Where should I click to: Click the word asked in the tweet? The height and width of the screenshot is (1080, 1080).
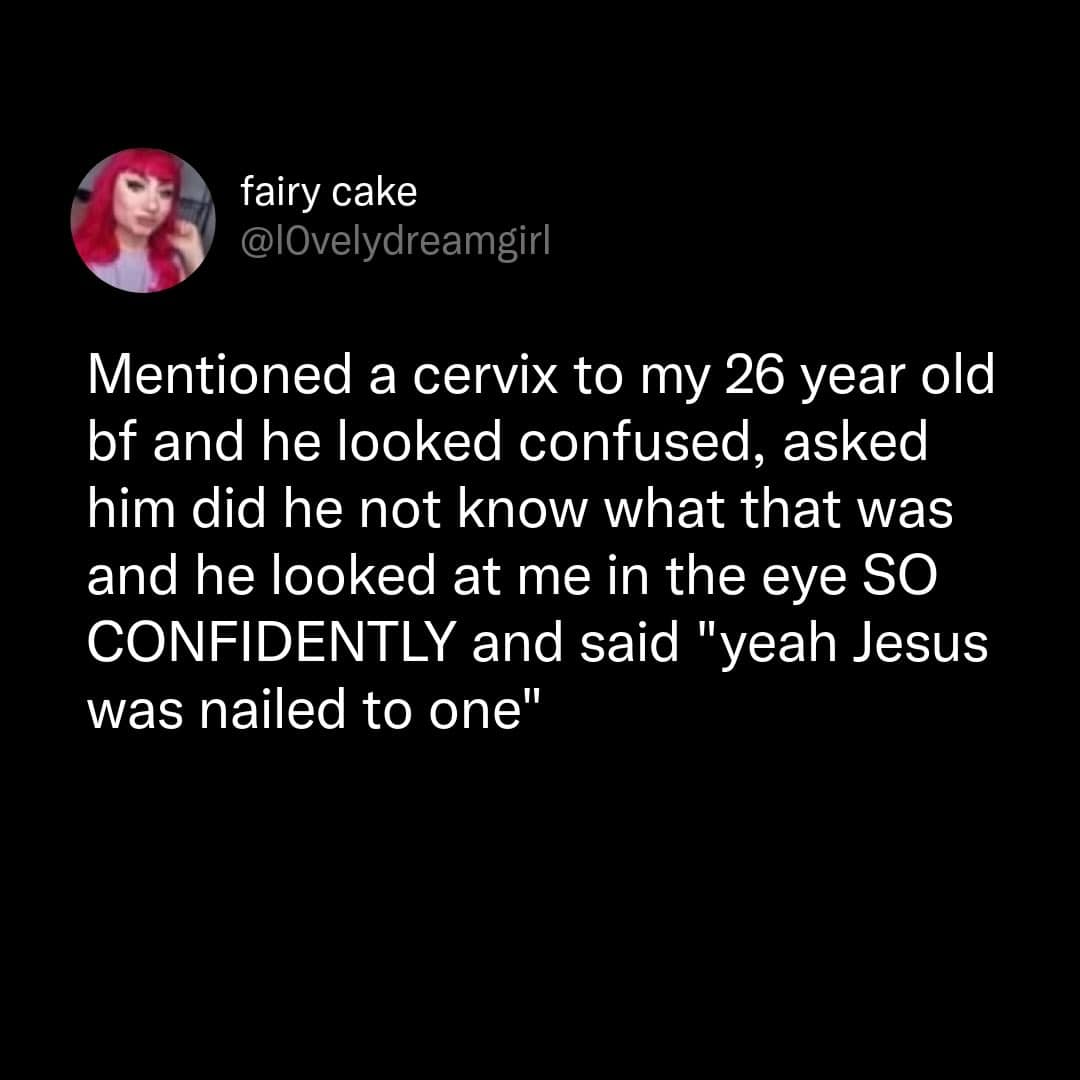click(855, 441)
